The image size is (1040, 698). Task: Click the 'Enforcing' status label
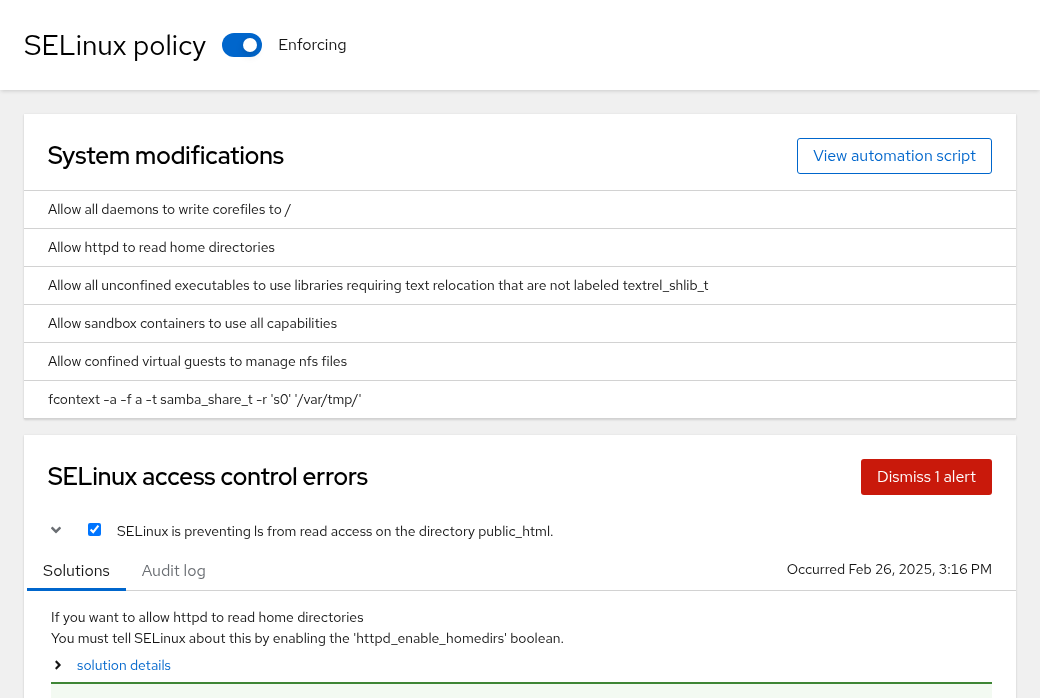pos(312,45)
